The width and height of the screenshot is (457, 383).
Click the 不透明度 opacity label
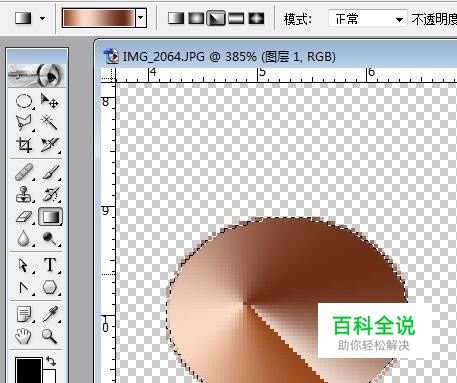coord(434,19)
